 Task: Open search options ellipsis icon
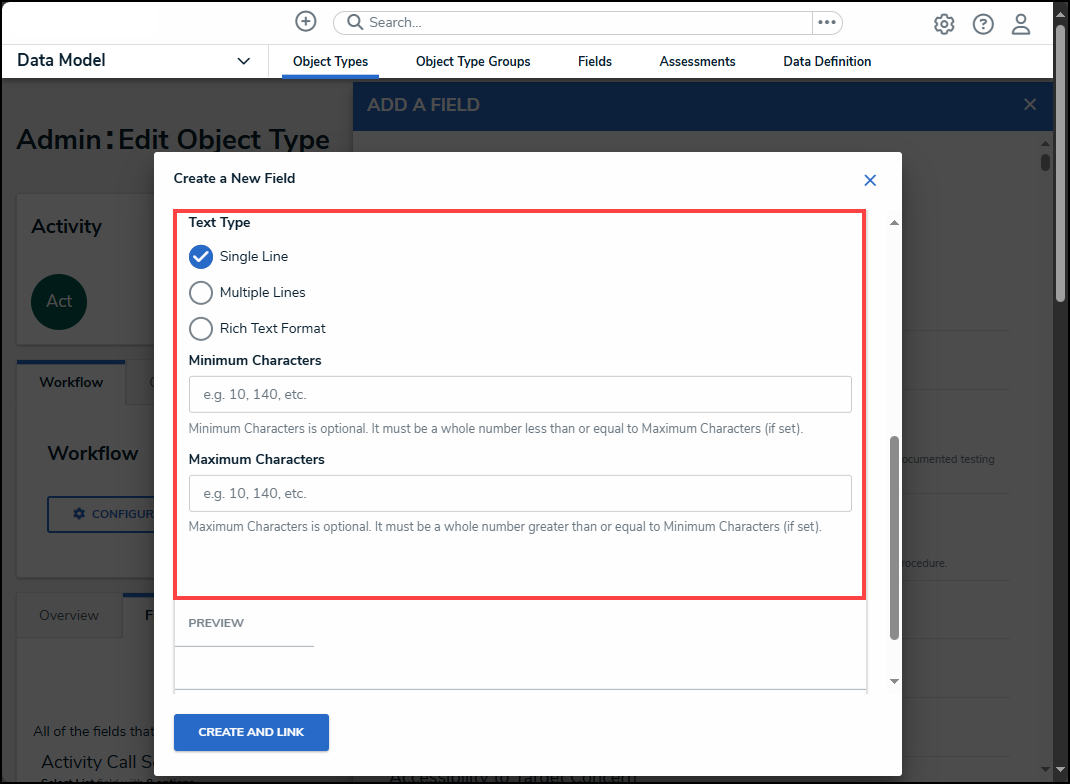(826, 22)
